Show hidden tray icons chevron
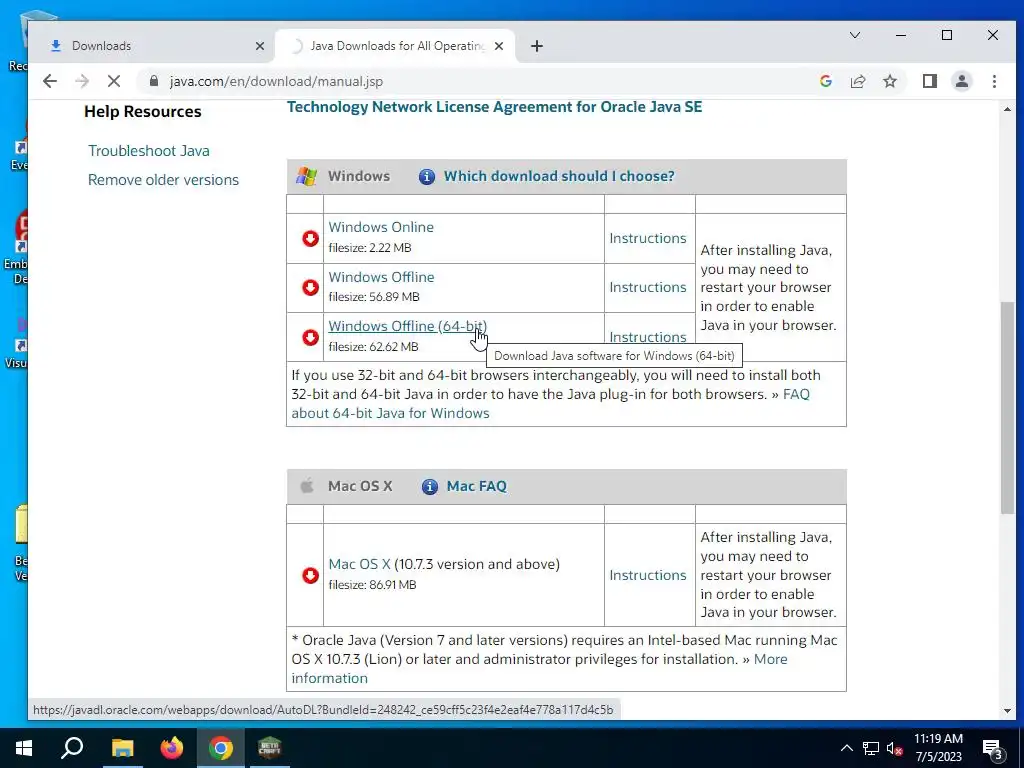 click(x=846, y=748)
